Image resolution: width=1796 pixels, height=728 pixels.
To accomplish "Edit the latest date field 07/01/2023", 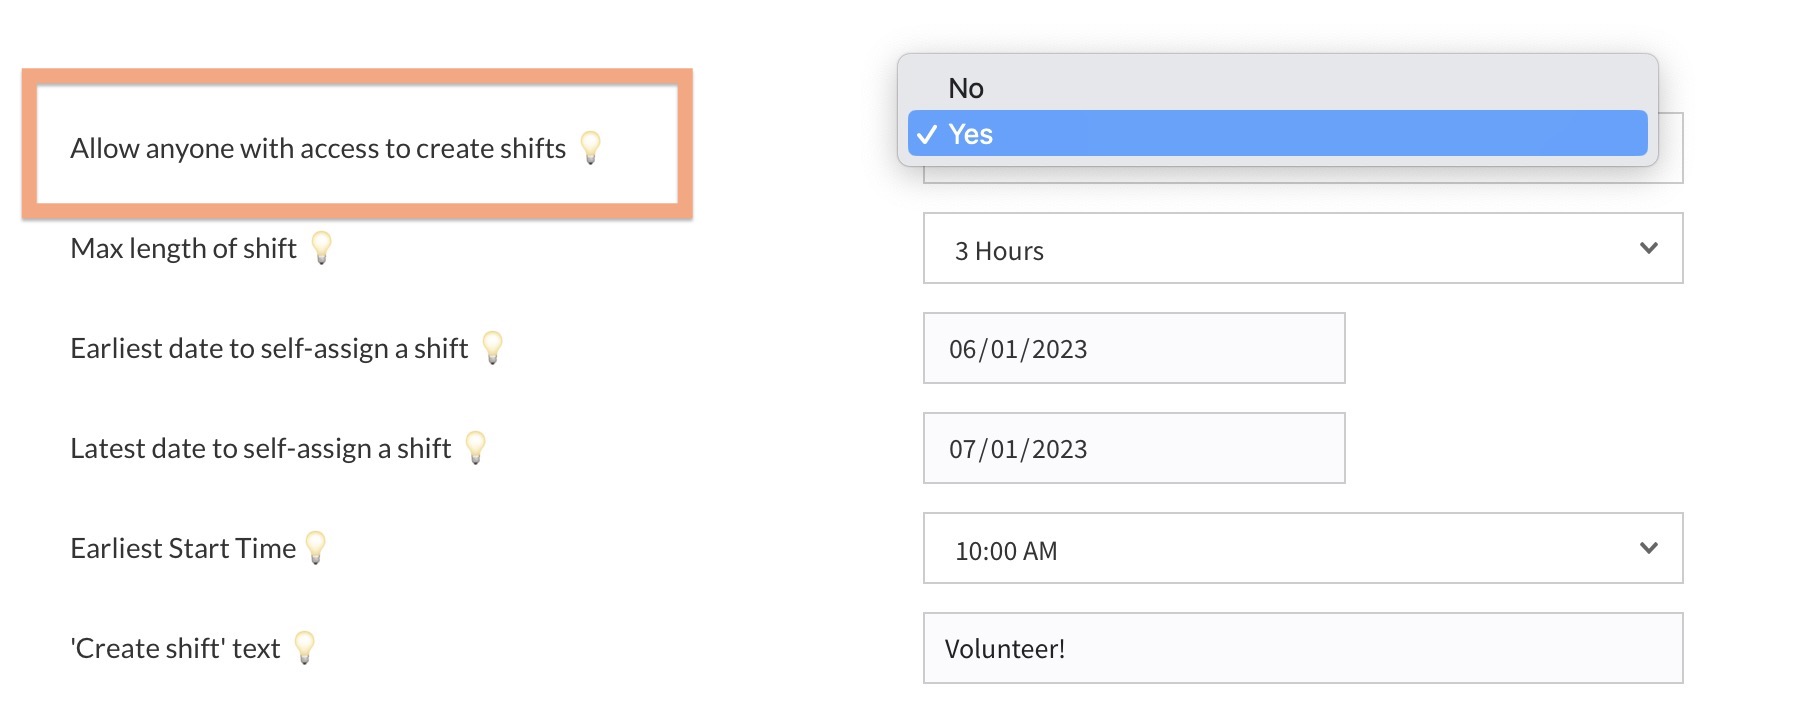I will (1133, 449).
